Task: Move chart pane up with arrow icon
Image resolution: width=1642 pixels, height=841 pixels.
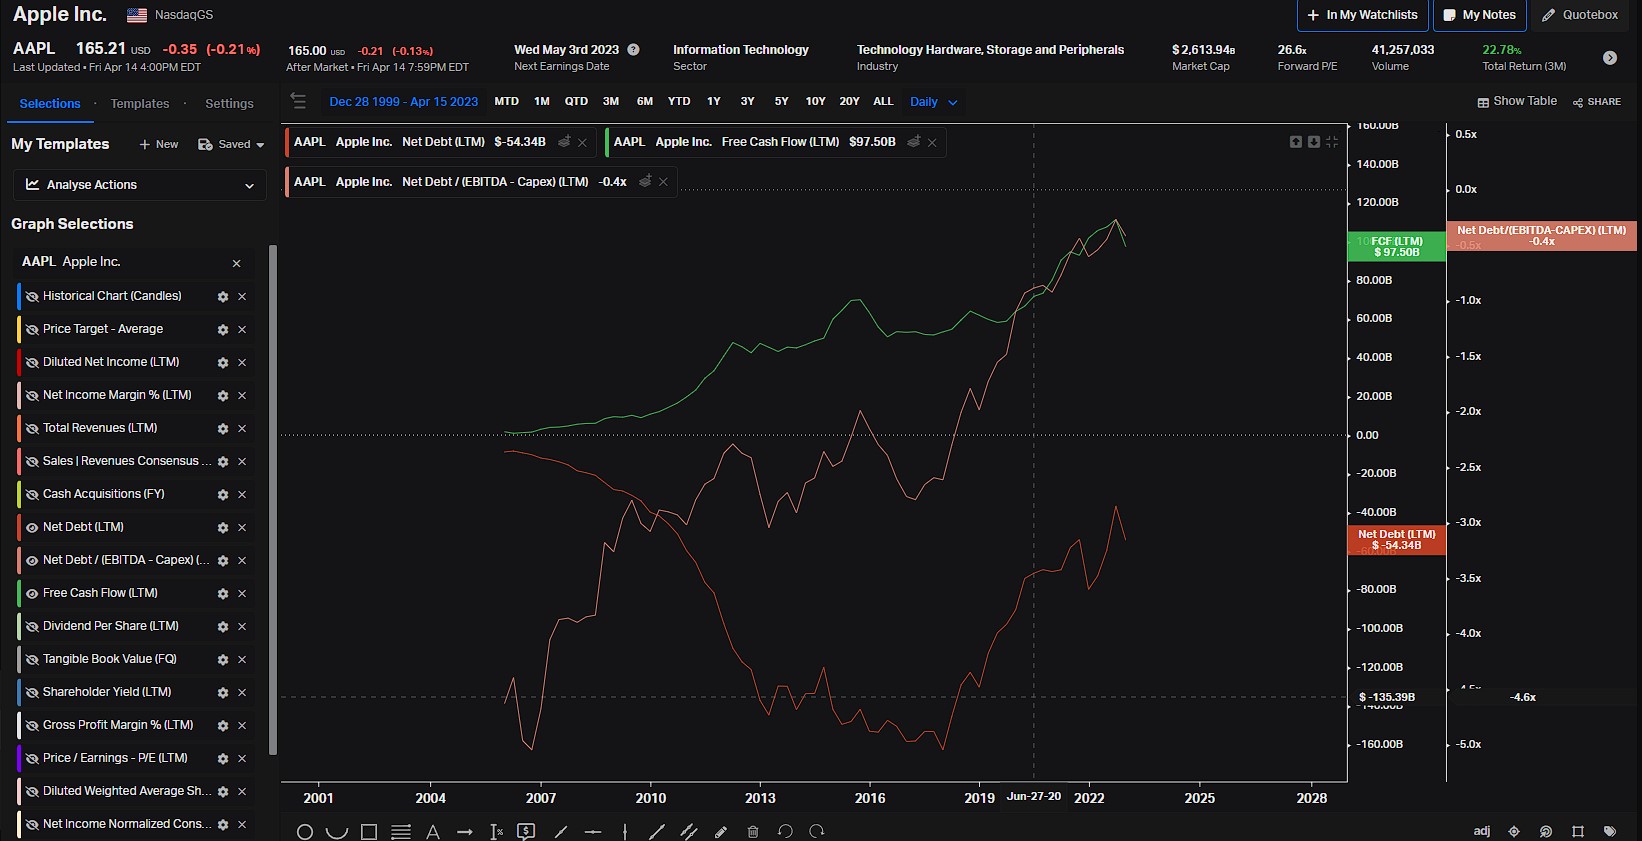Action: pos(1296,142)
